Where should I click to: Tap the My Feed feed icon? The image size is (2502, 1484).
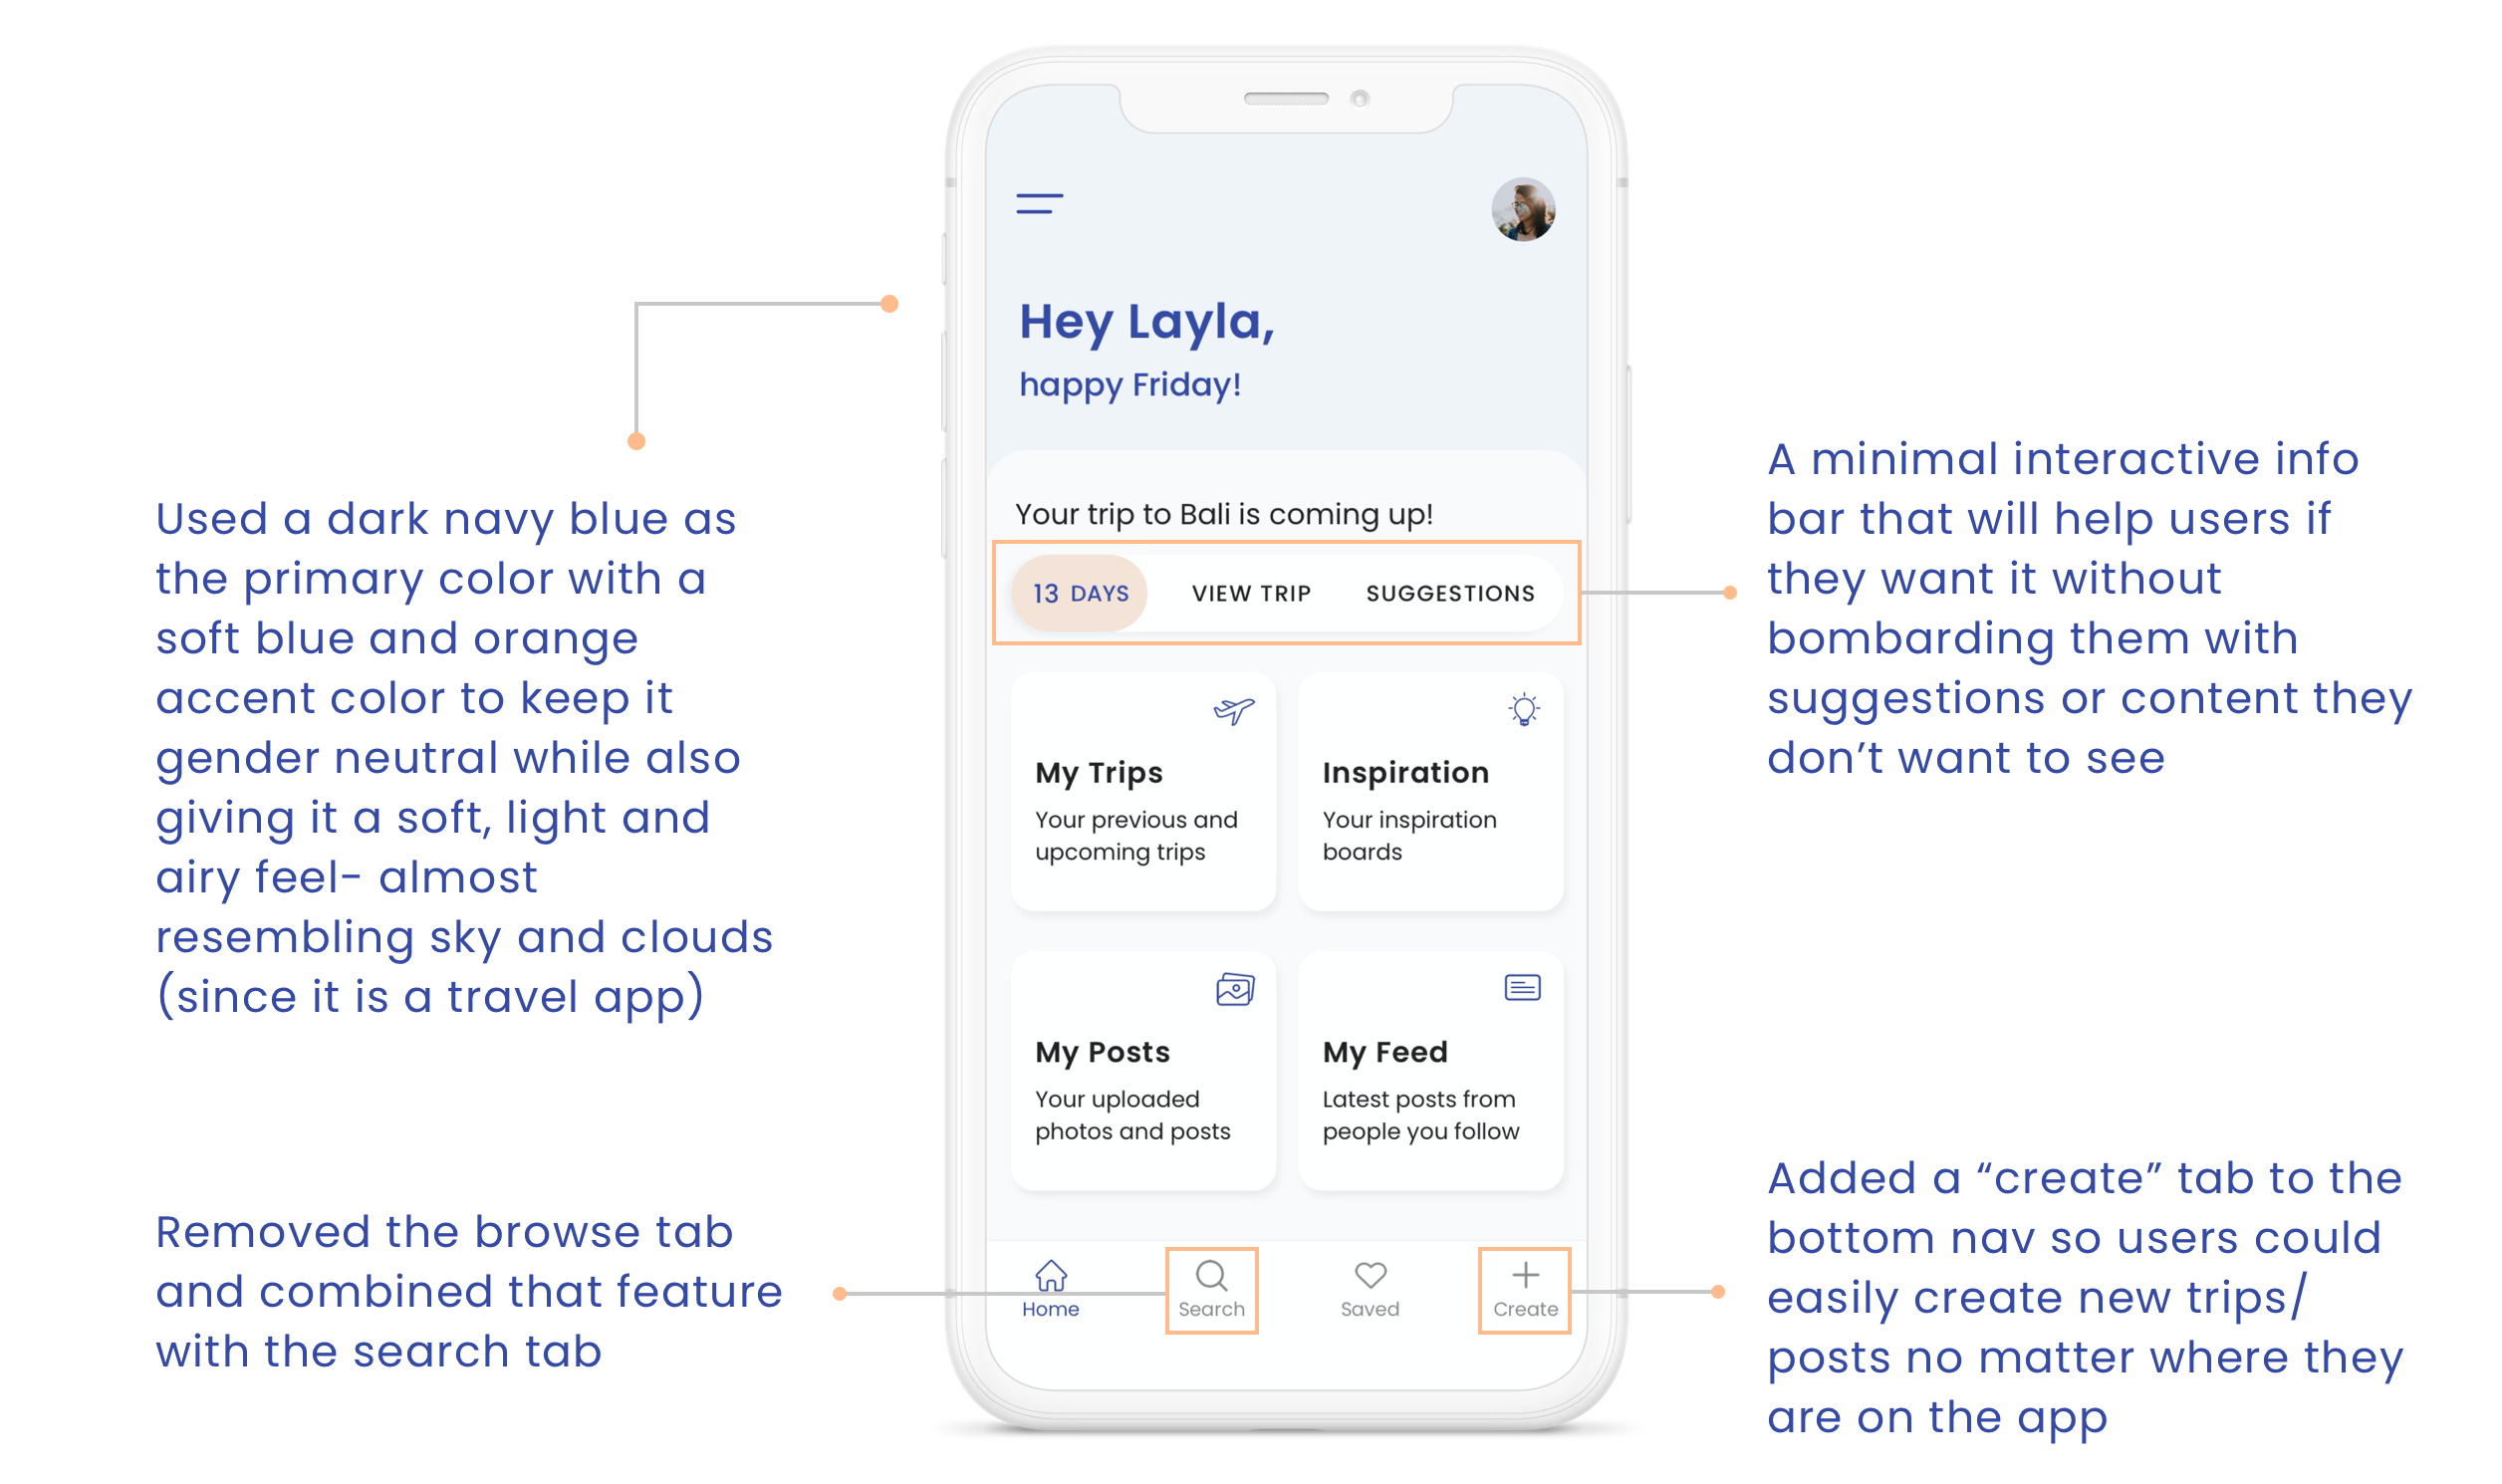pyautogui.click(x=1522, y=988)
